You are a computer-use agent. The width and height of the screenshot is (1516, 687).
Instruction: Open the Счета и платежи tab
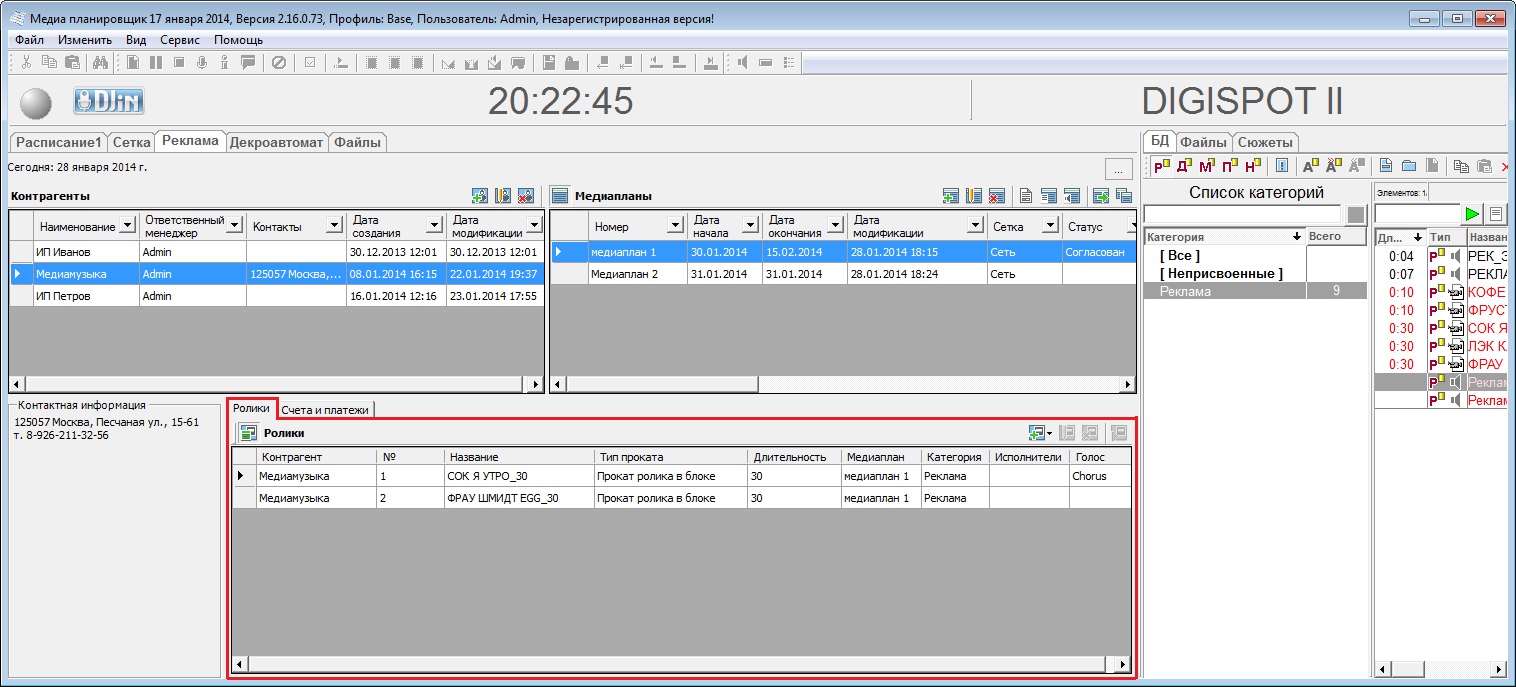(x=325, y=409)
